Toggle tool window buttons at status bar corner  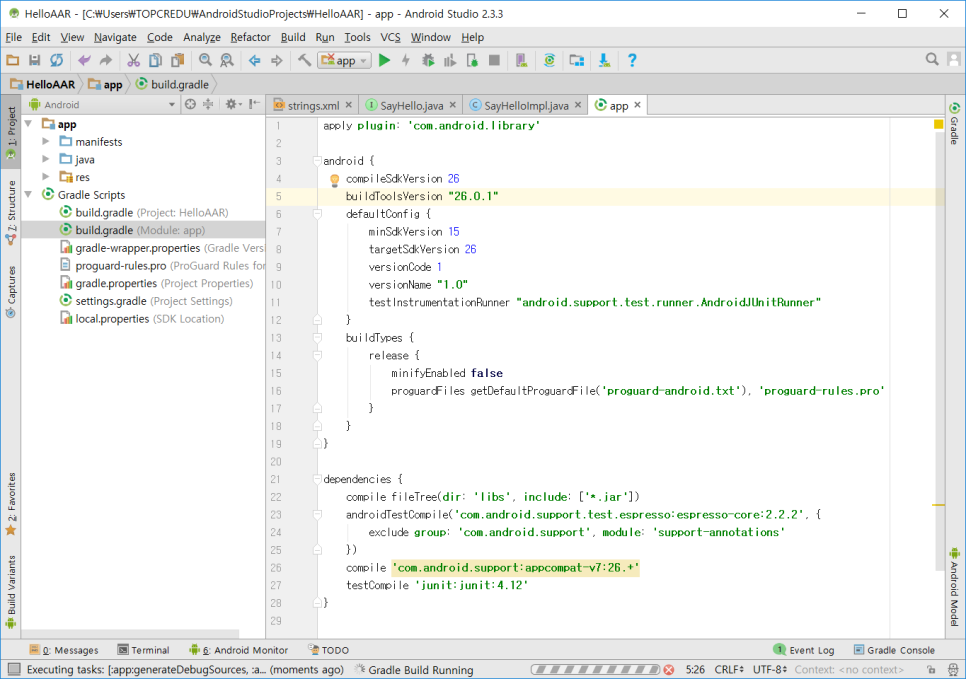click(x=14, y=669)
